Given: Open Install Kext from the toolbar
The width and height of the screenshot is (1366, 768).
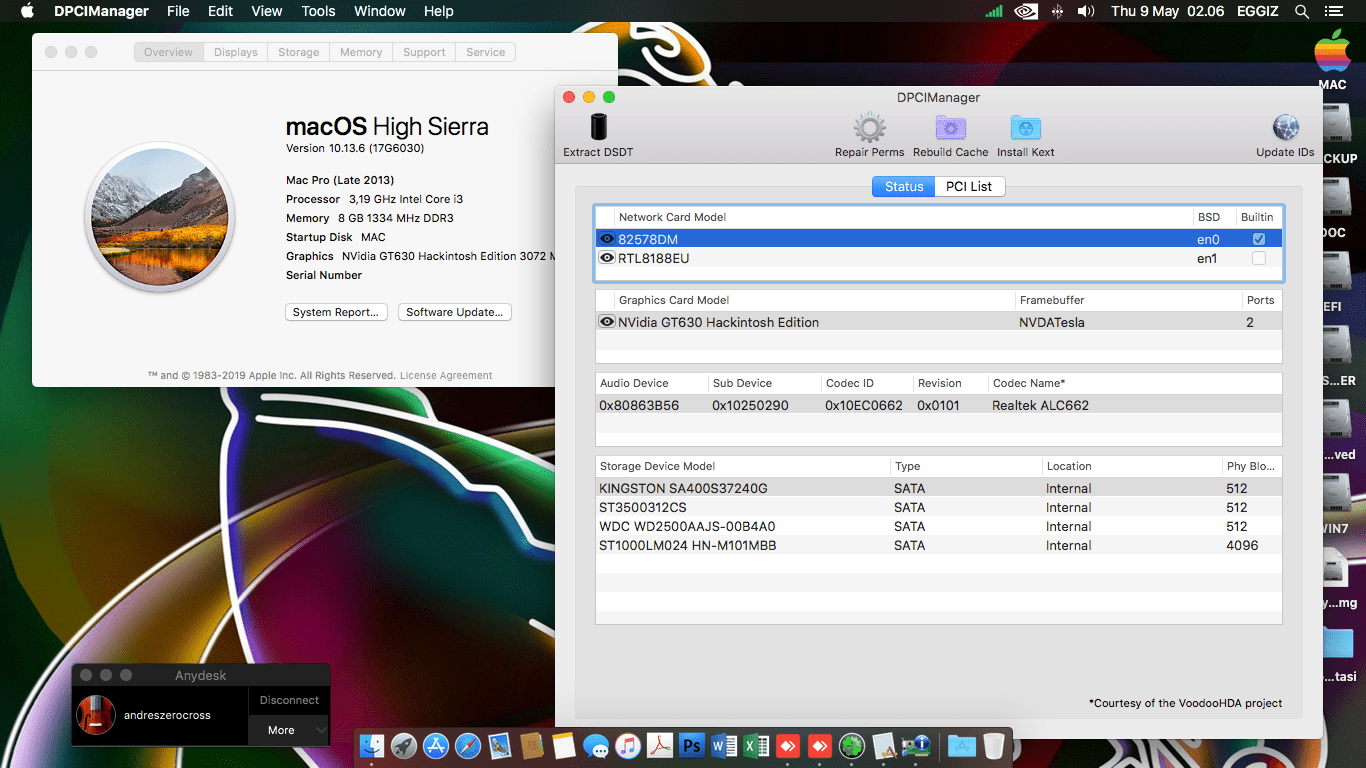Looking at the screenshot, I should (x=1026, y=128).
